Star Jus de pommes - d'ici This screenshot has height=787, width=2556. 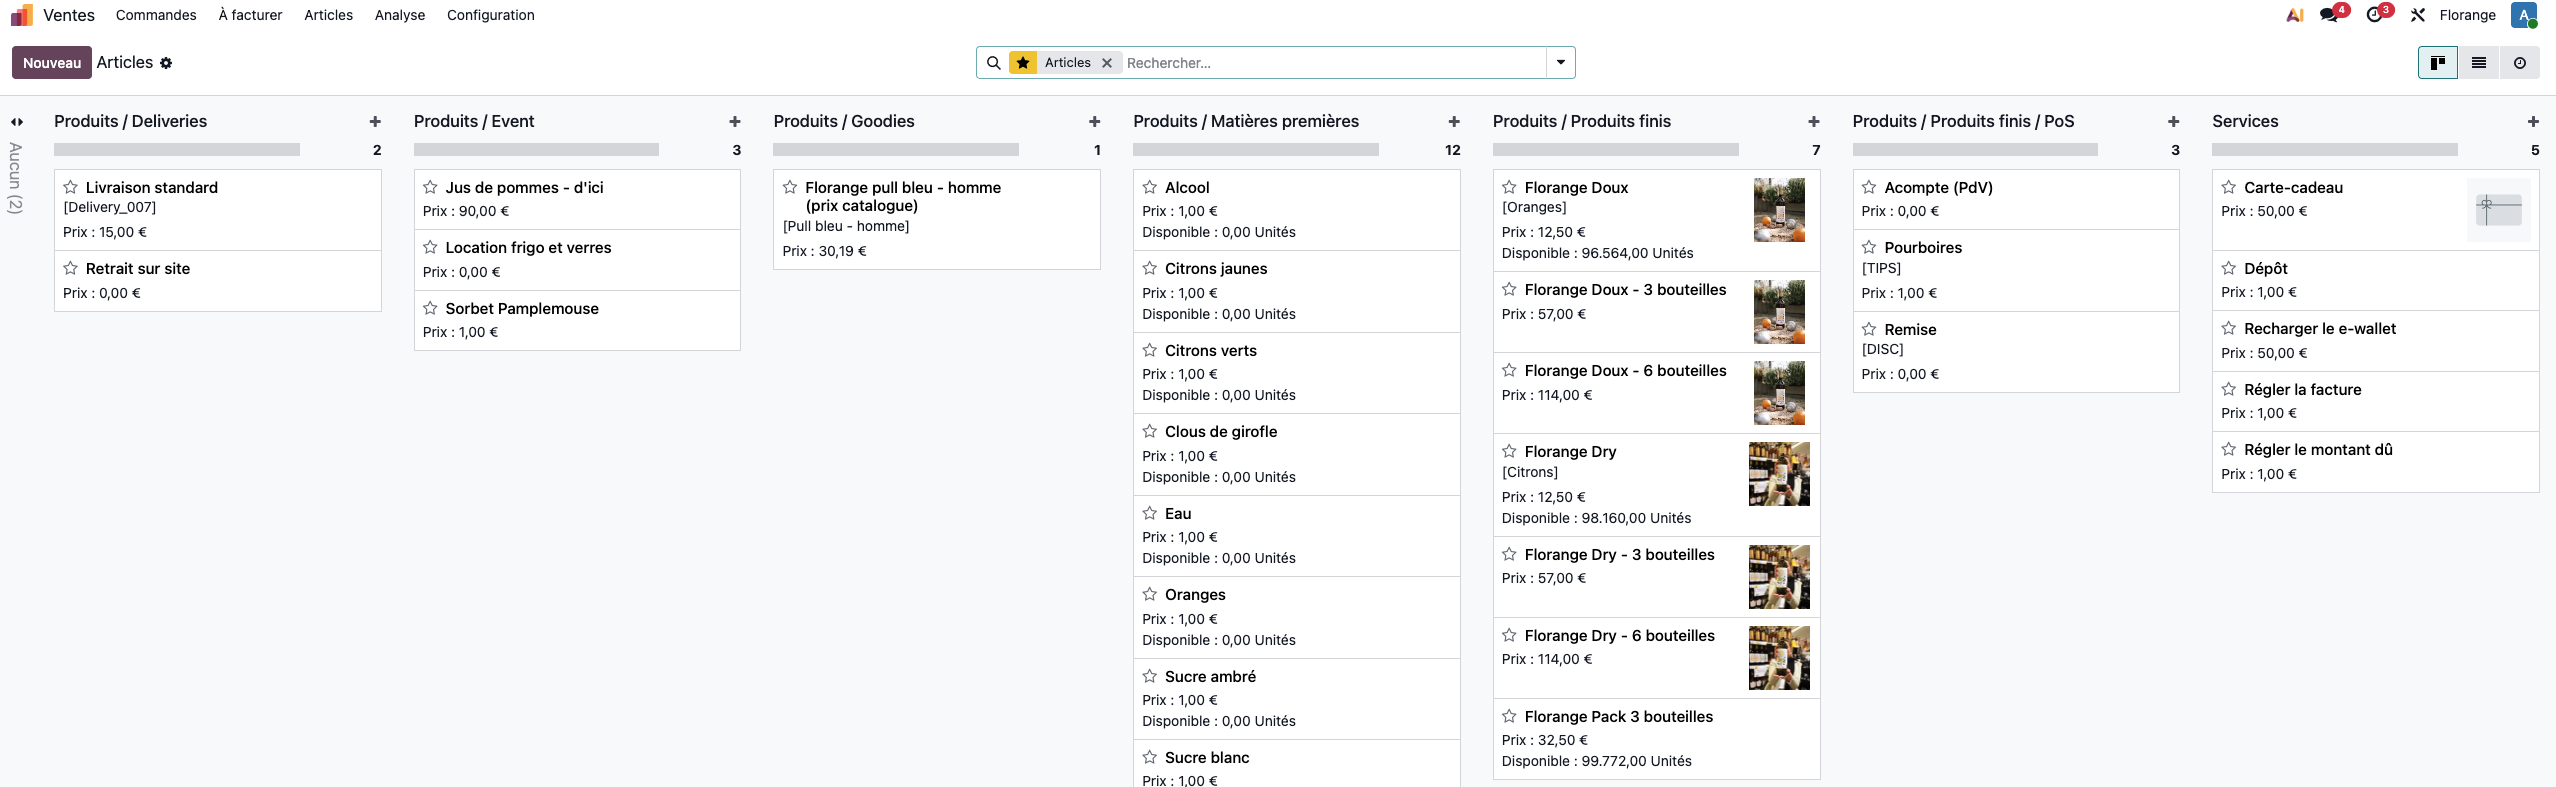pyautogui.click(x=430, y=187)
